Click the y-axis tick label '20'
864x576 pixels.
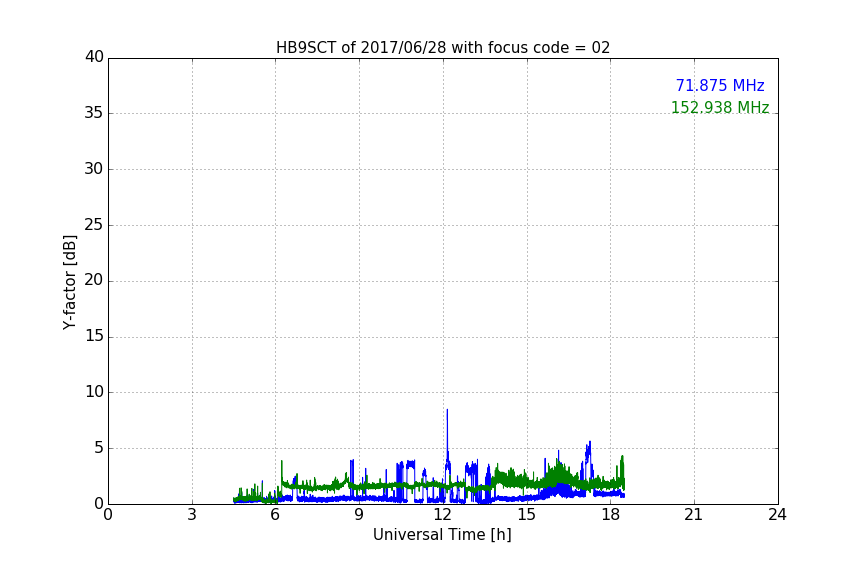click(x=94, y=281)
